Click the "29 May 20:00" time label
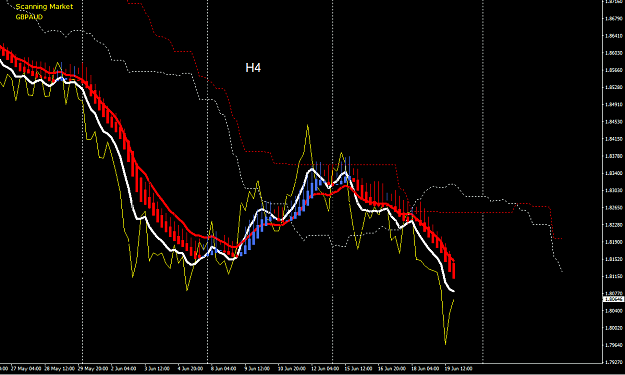This screenshot has height=375, width=625. [93, 369]
